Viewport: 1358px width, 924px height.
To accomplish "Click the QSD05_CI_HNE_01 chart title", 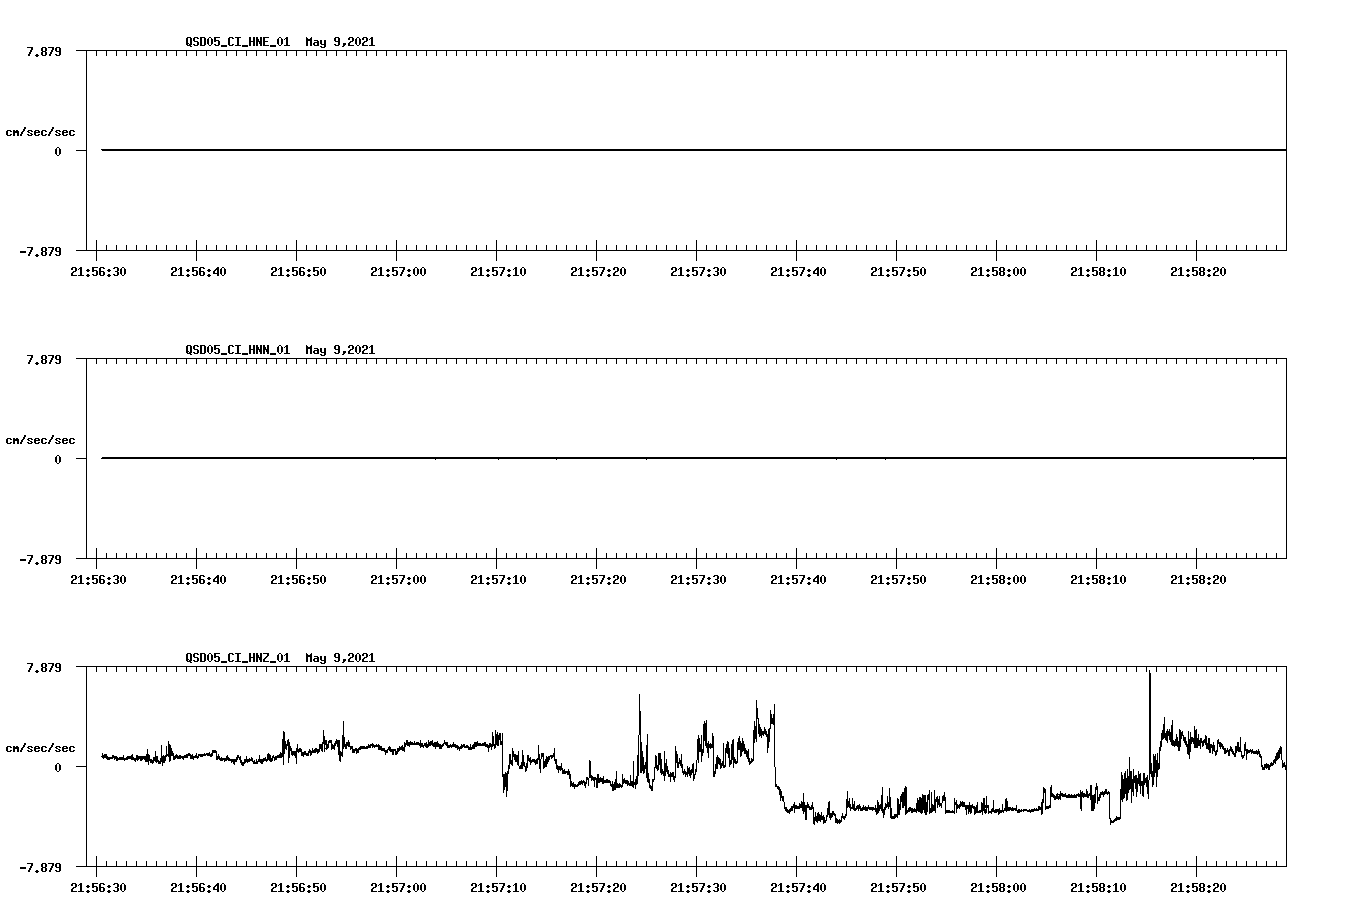I will (x=280, y=42).
